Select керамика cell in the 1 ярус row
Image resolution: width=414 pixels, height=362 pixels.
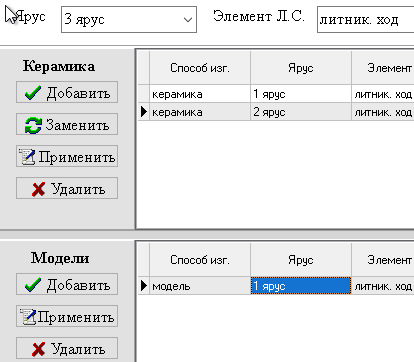[200, 94]
